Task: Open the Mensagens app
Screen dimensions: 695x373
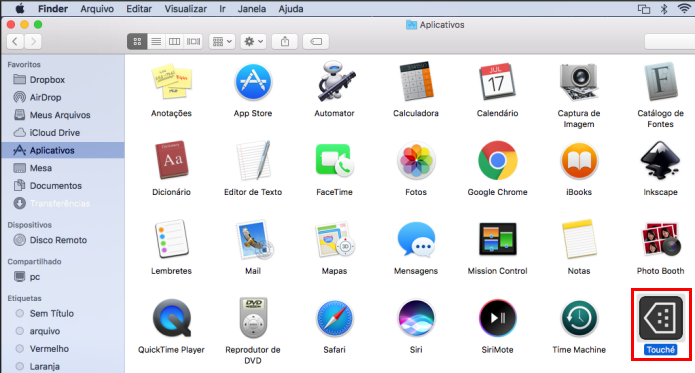Action: point(416,239)
